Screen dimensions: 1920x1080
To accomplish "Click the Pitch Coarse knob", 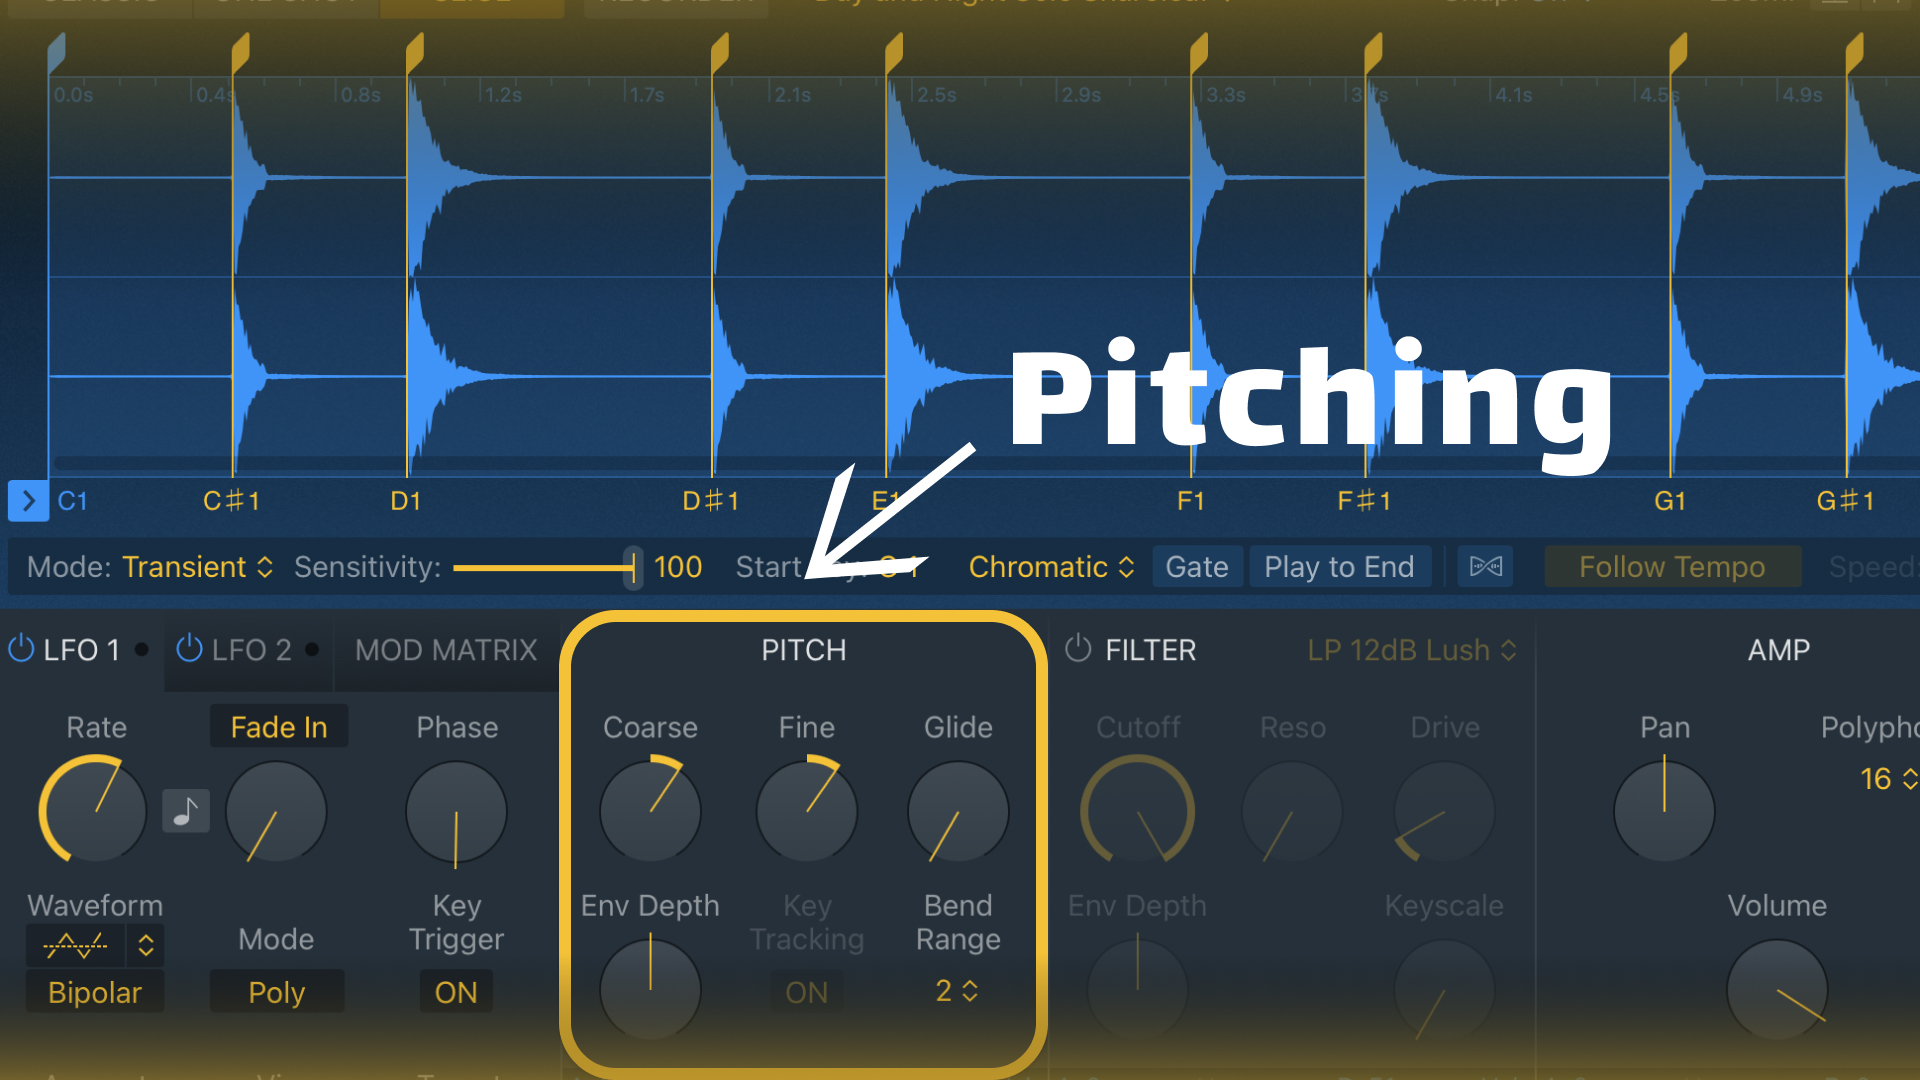I will [650, 811].
